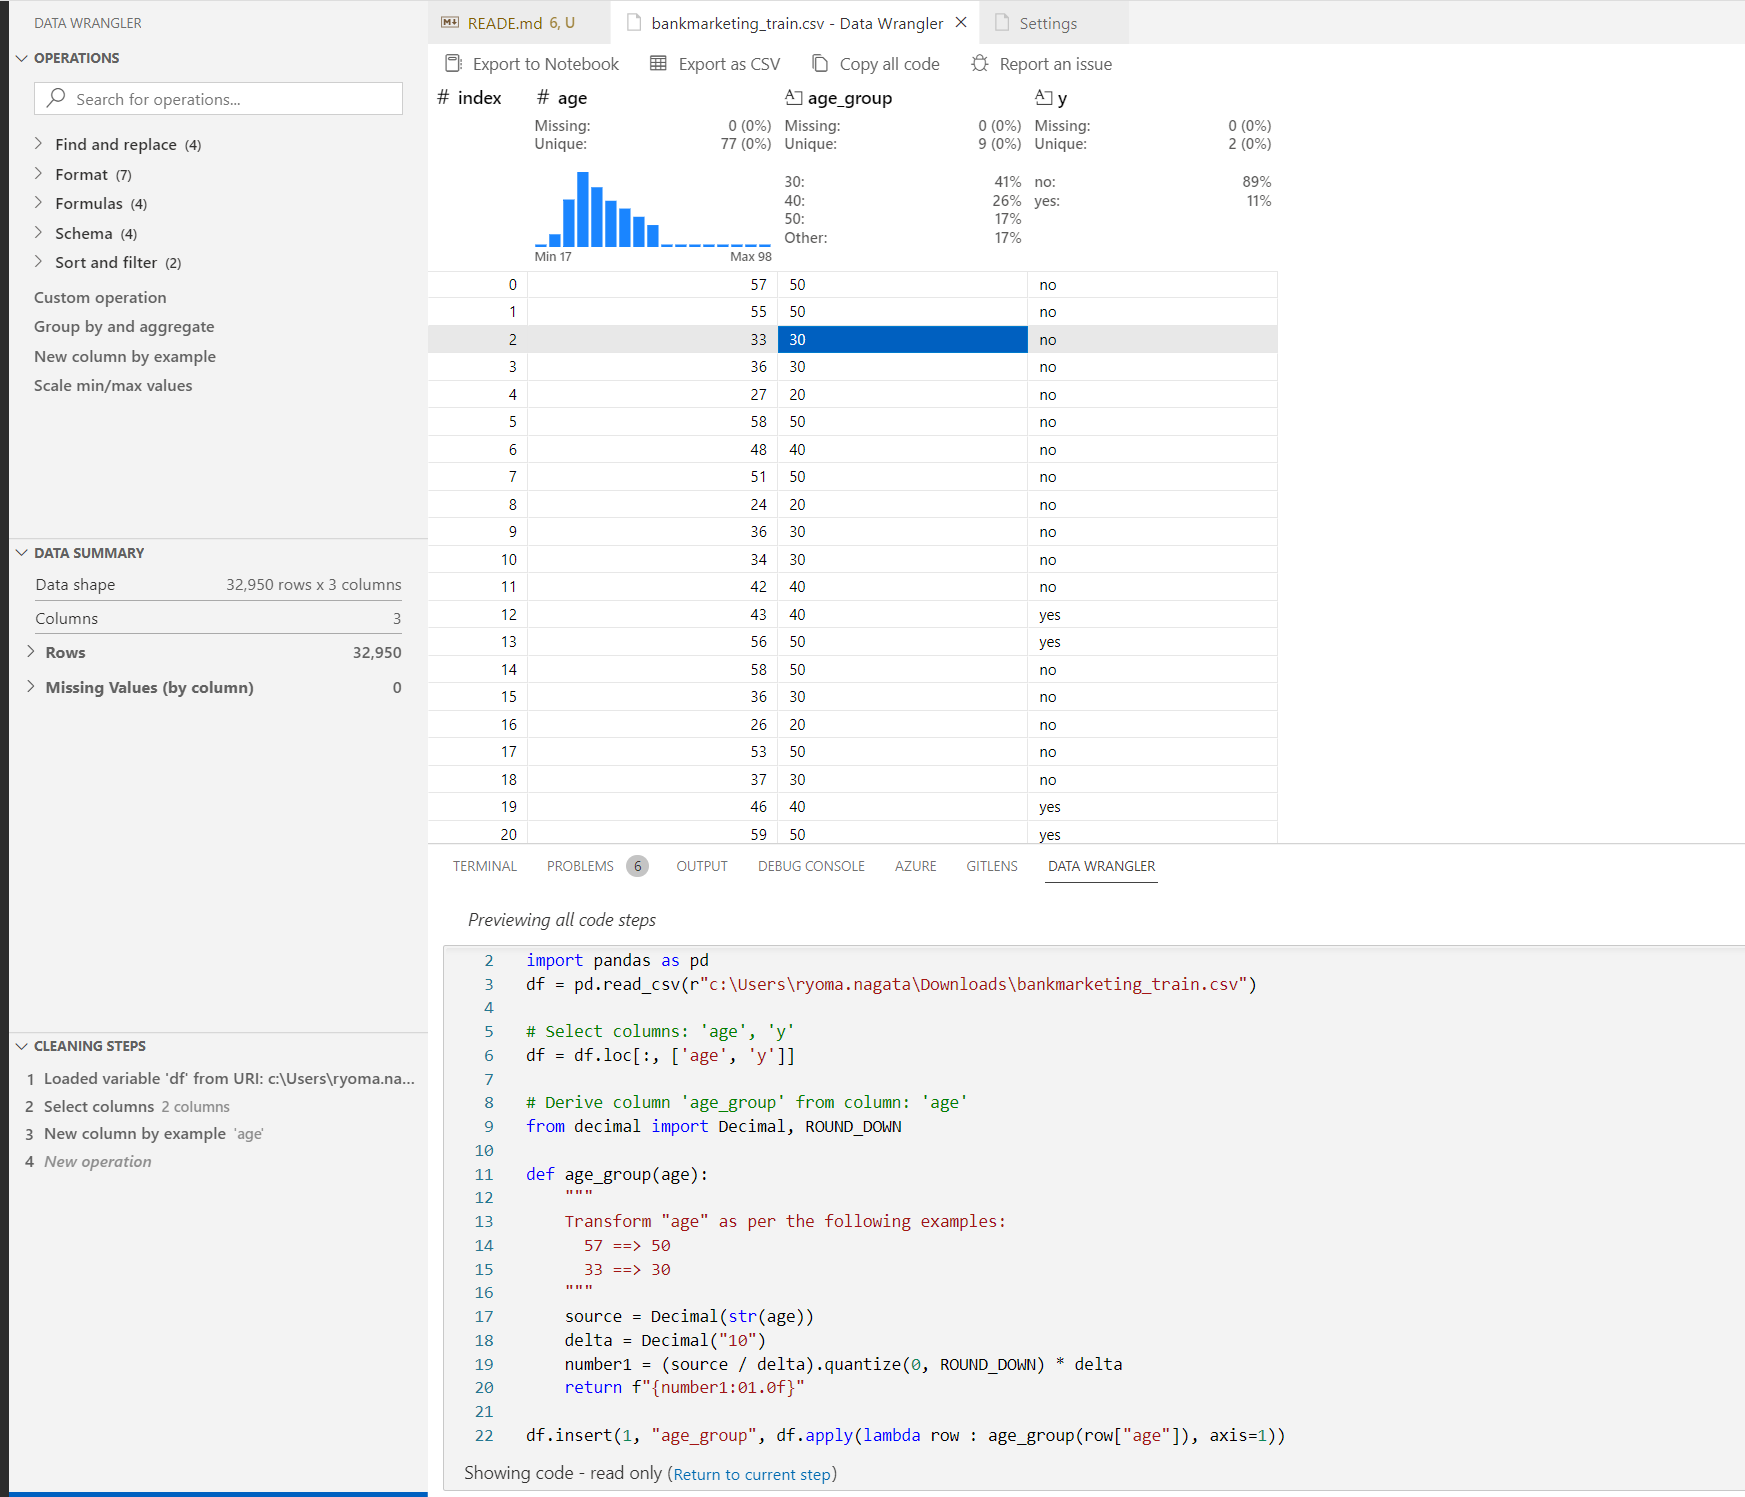The height and width of the screenshot is (1497, 1745).
Task: Switch to the PROBLEMS tab
Action: pos(580,866)
